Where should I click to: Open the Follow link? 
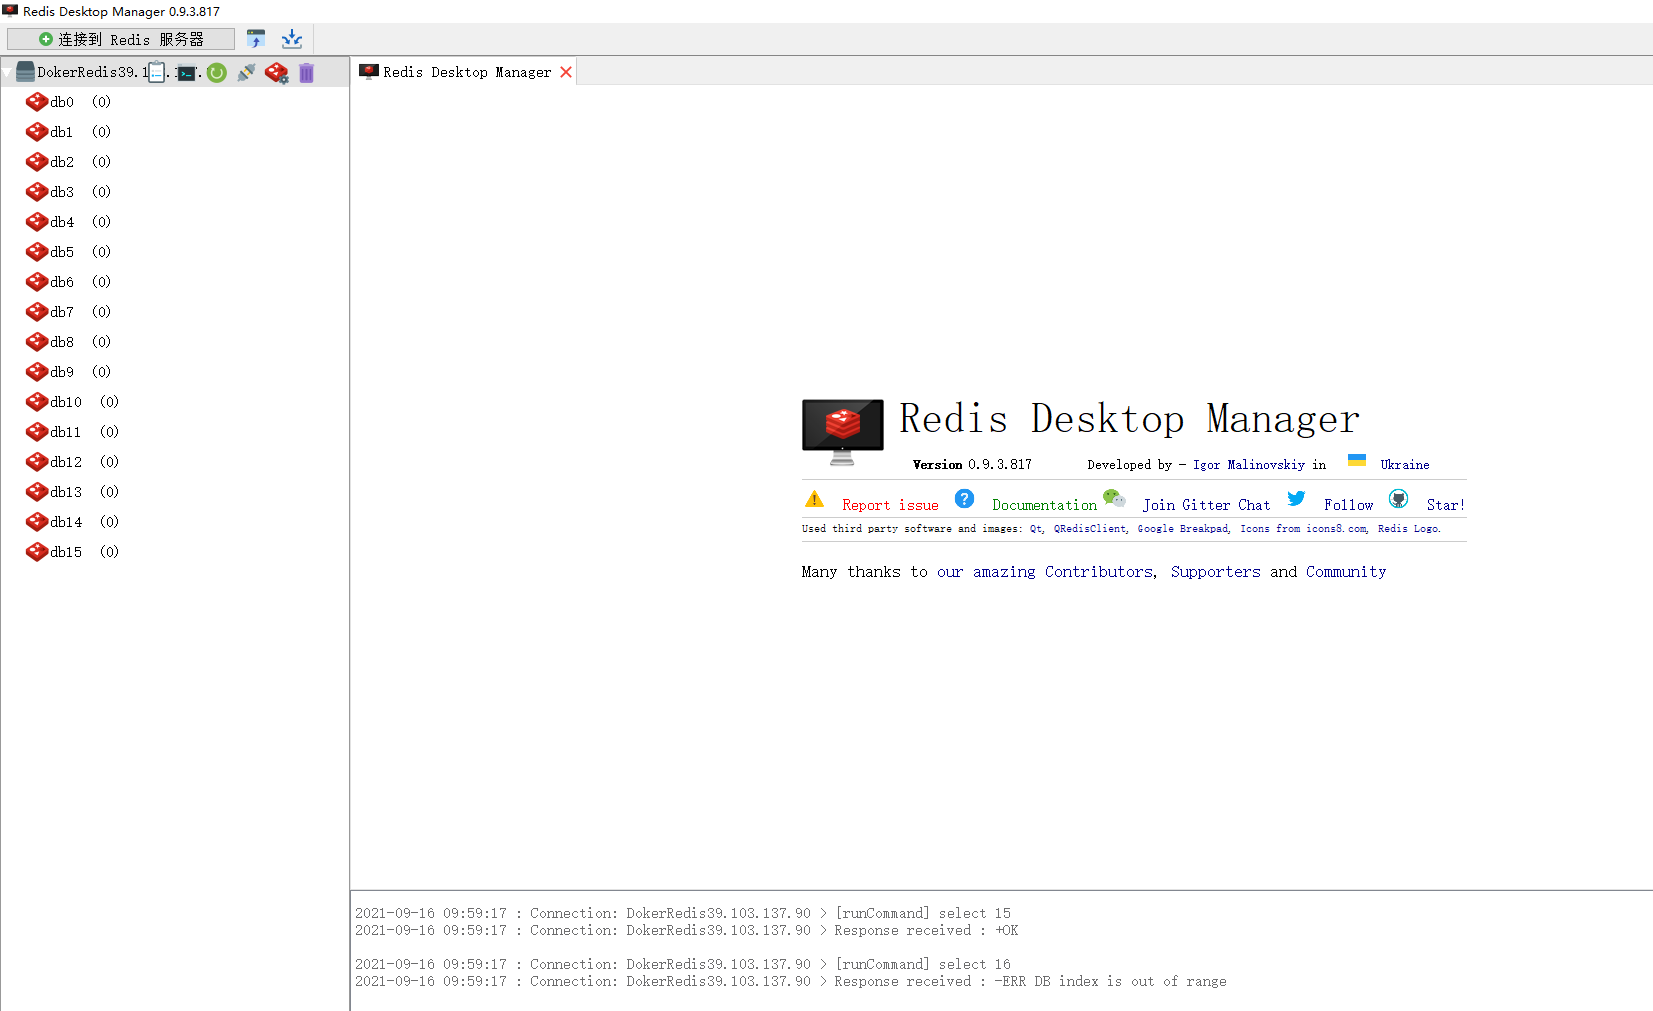1348,506
